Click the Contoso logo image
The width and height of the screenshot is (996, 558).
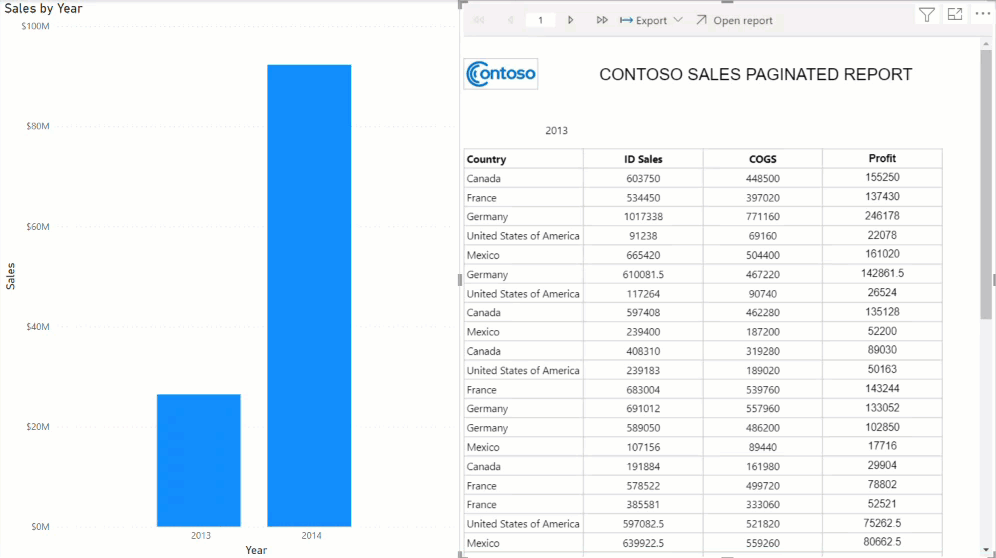point(501,74)
